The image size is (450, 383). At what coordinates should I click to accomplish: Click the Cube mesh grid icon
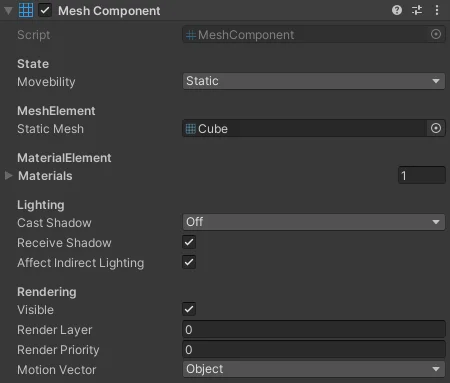tap(191, 129)
